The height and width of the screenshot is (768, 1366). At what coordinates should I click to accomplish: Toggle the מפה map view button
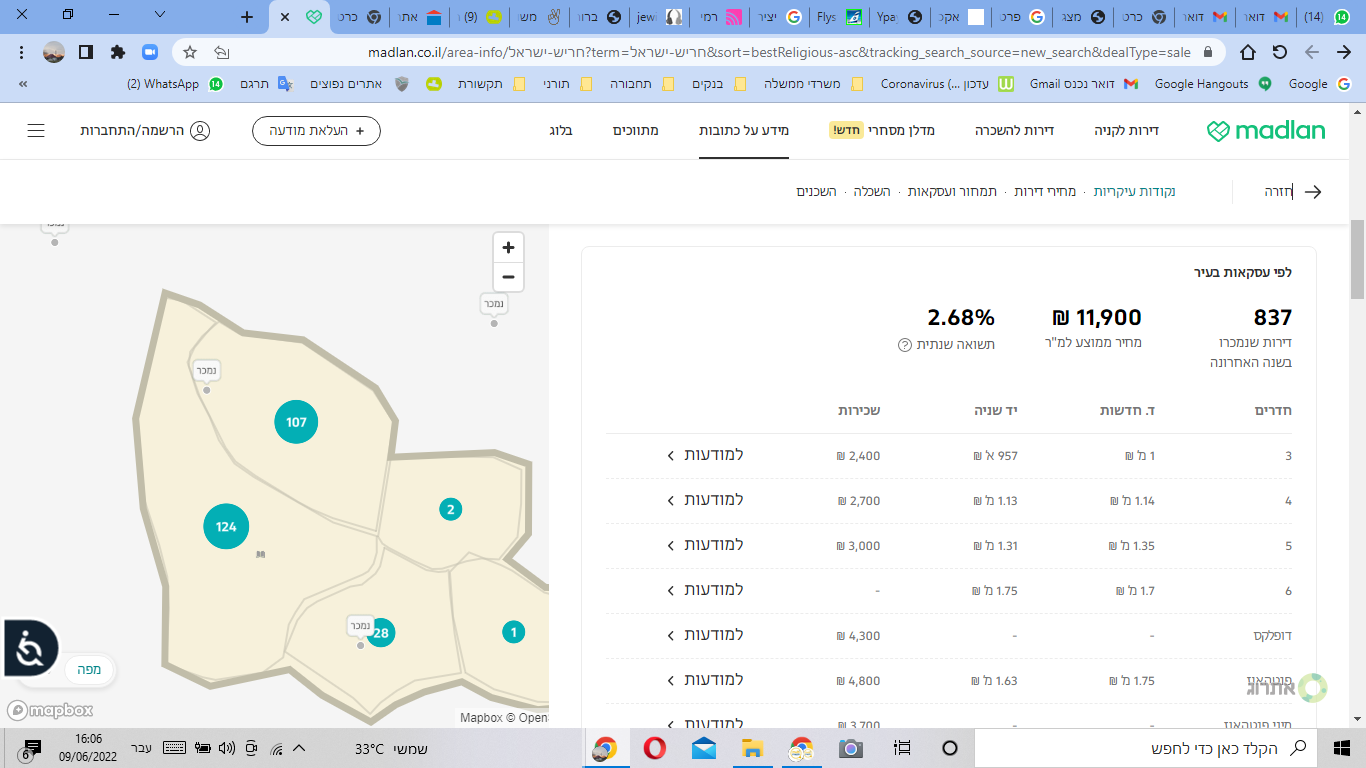(90, 670)
